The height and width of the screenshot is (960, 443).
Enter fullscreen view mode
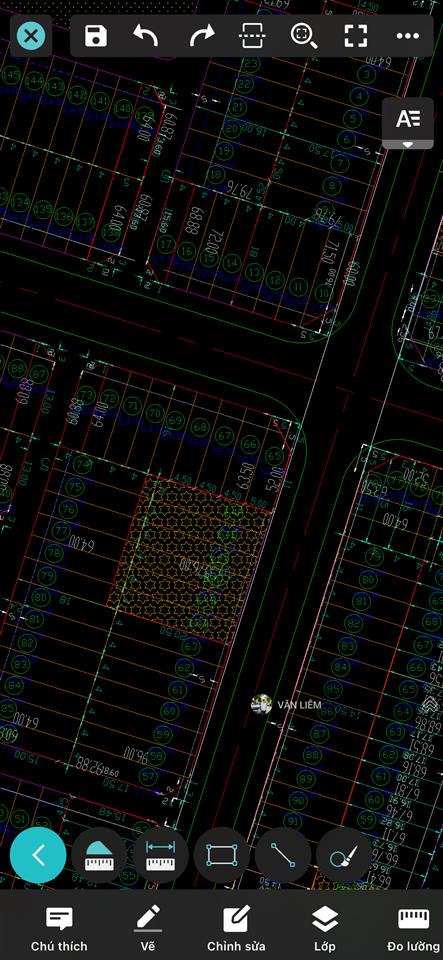[356, 36]
